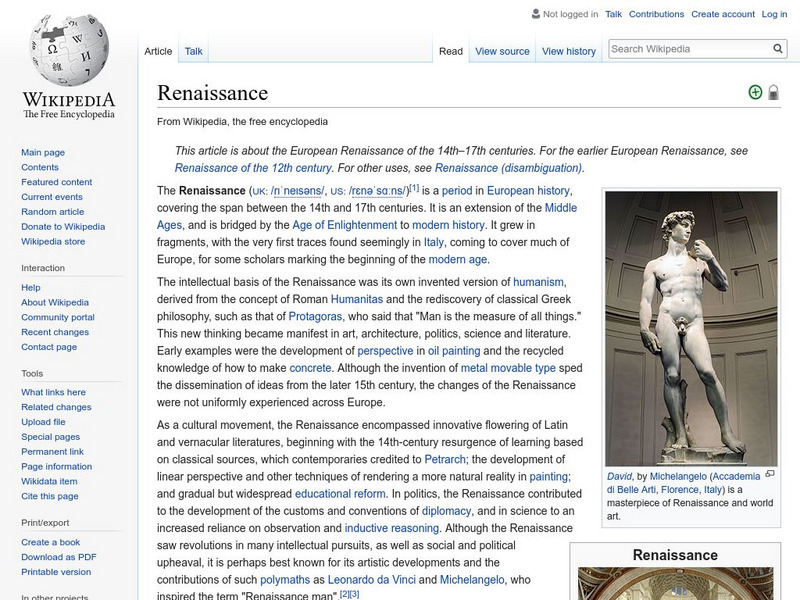This screenshot has width=800, height=600.
Task: Open the Help link in sidebar
Action: click(31, 287)
